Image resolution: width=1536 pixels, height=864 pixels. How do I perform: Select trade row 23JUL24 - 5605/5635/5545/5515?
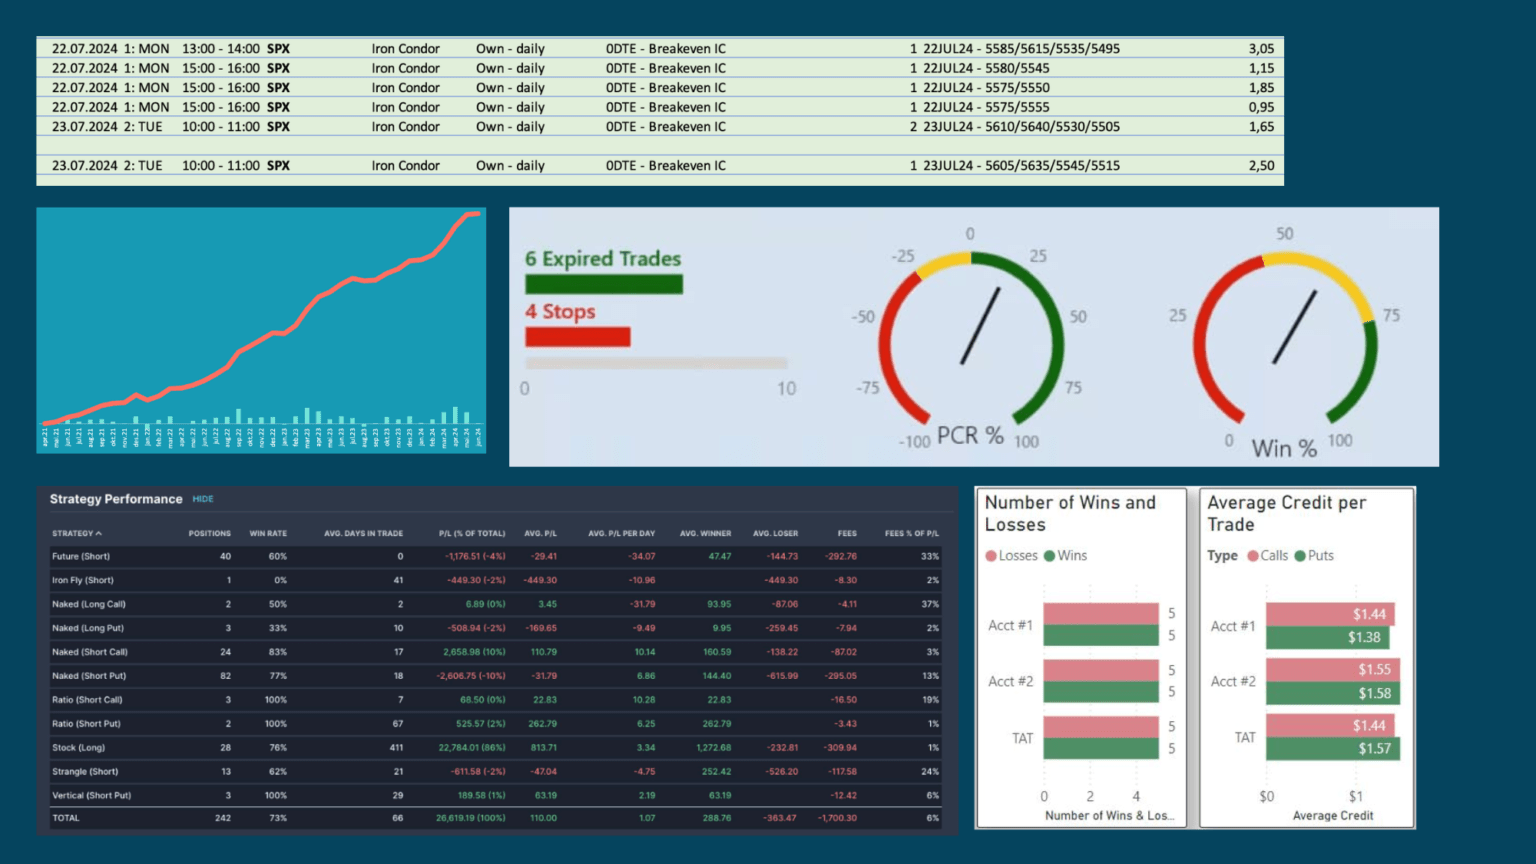(x=660, y=166)
